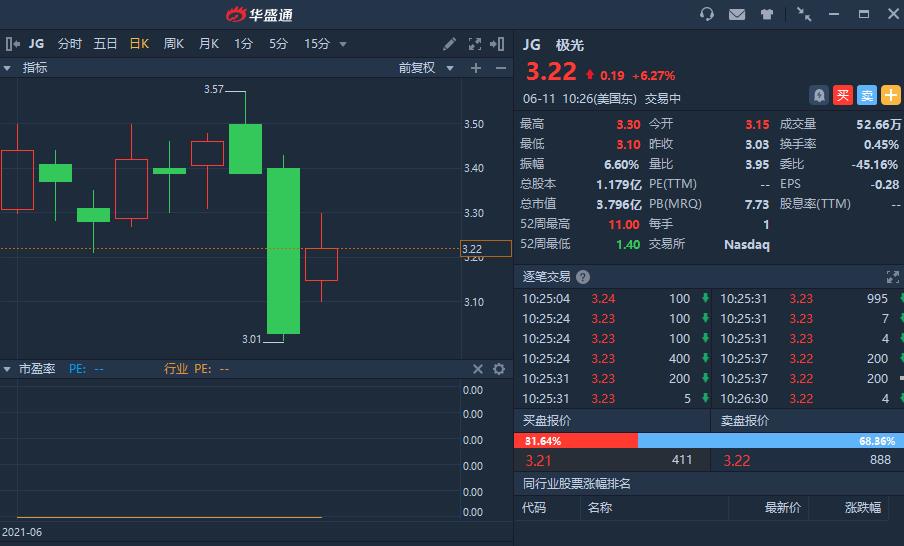Click the latest red hollow candlestick
This screenshot has height=546, width=904.
321,265
